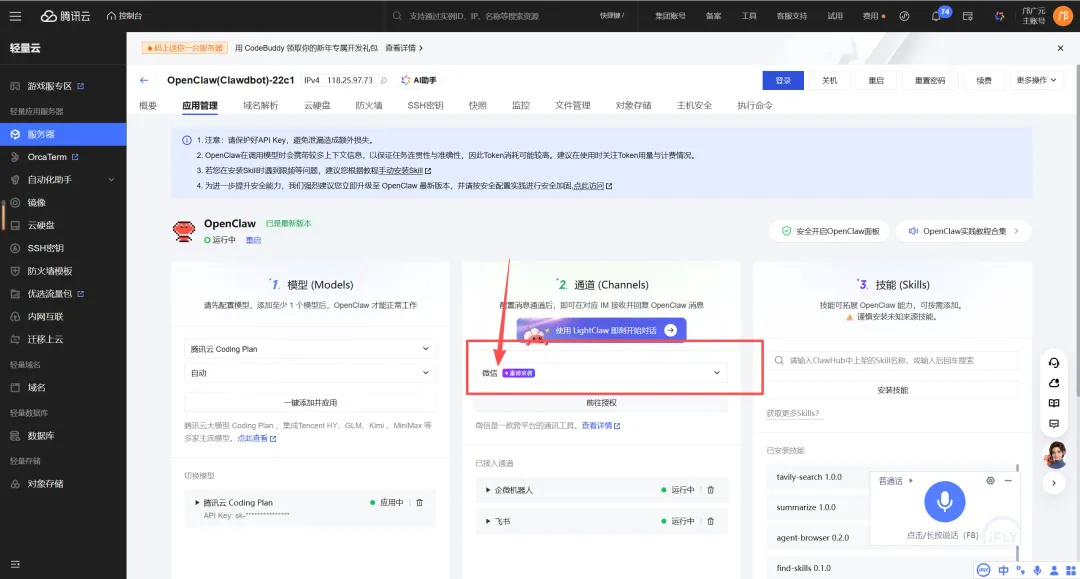Open the AI助手 assistant button
This screenshot has width=1080, height=579.
[418, 81]
